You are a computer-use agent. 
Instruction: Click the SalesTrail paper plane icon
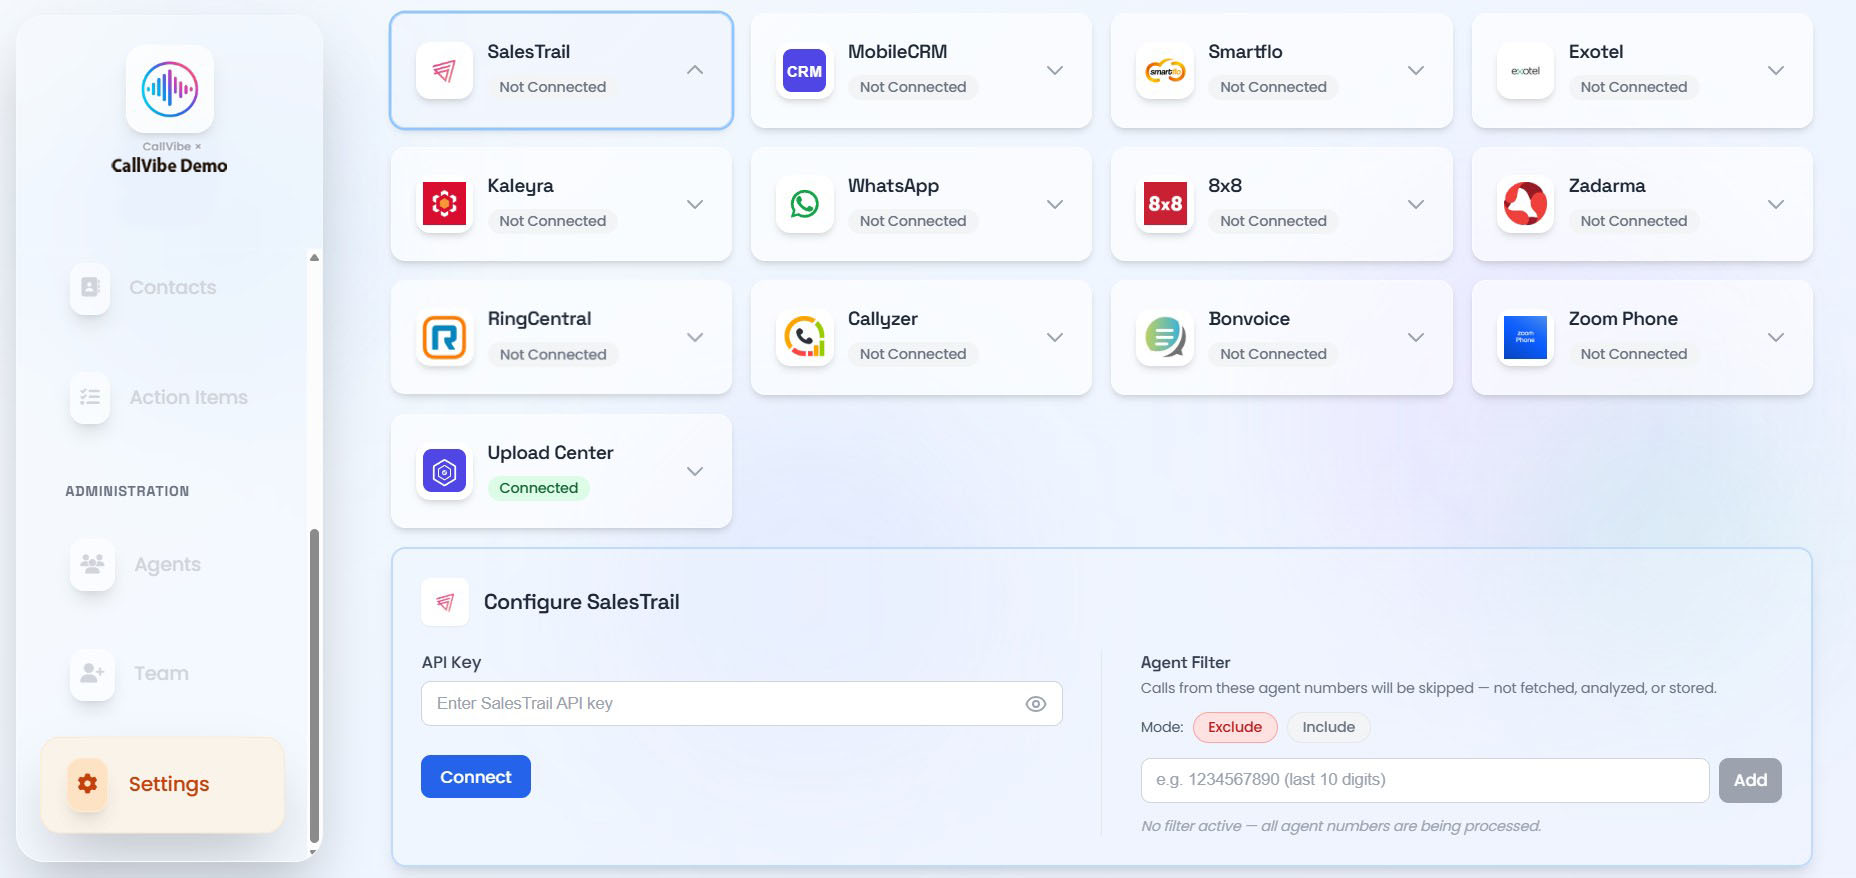coord(444,70)
